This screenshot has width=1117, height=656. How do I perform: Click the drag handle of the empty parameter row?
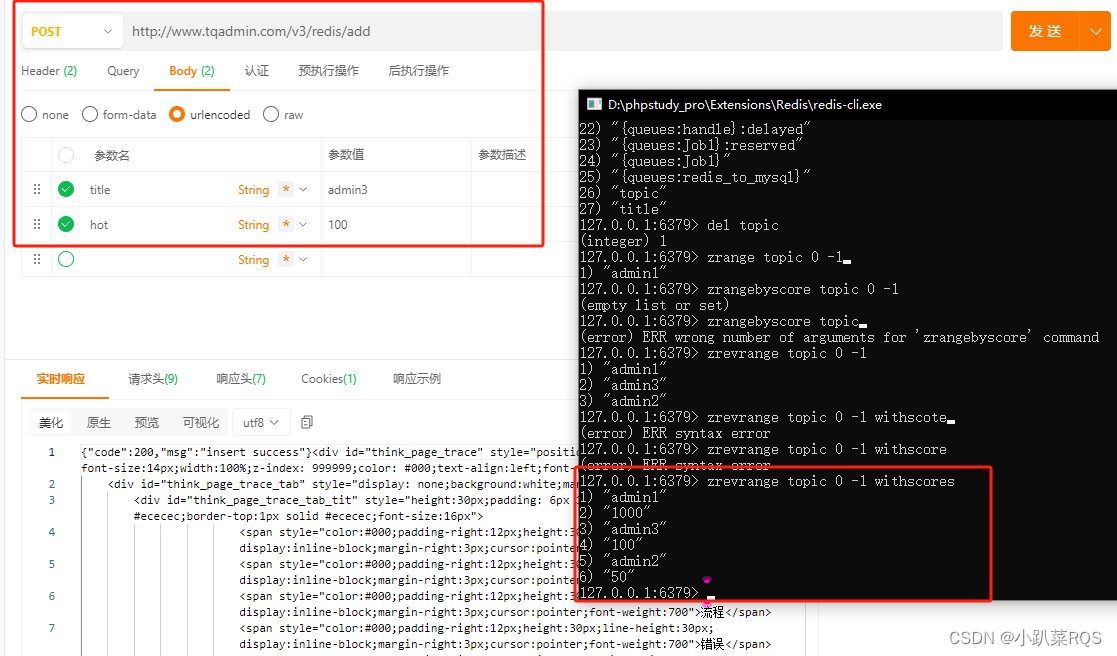click(x=36, y=259)
